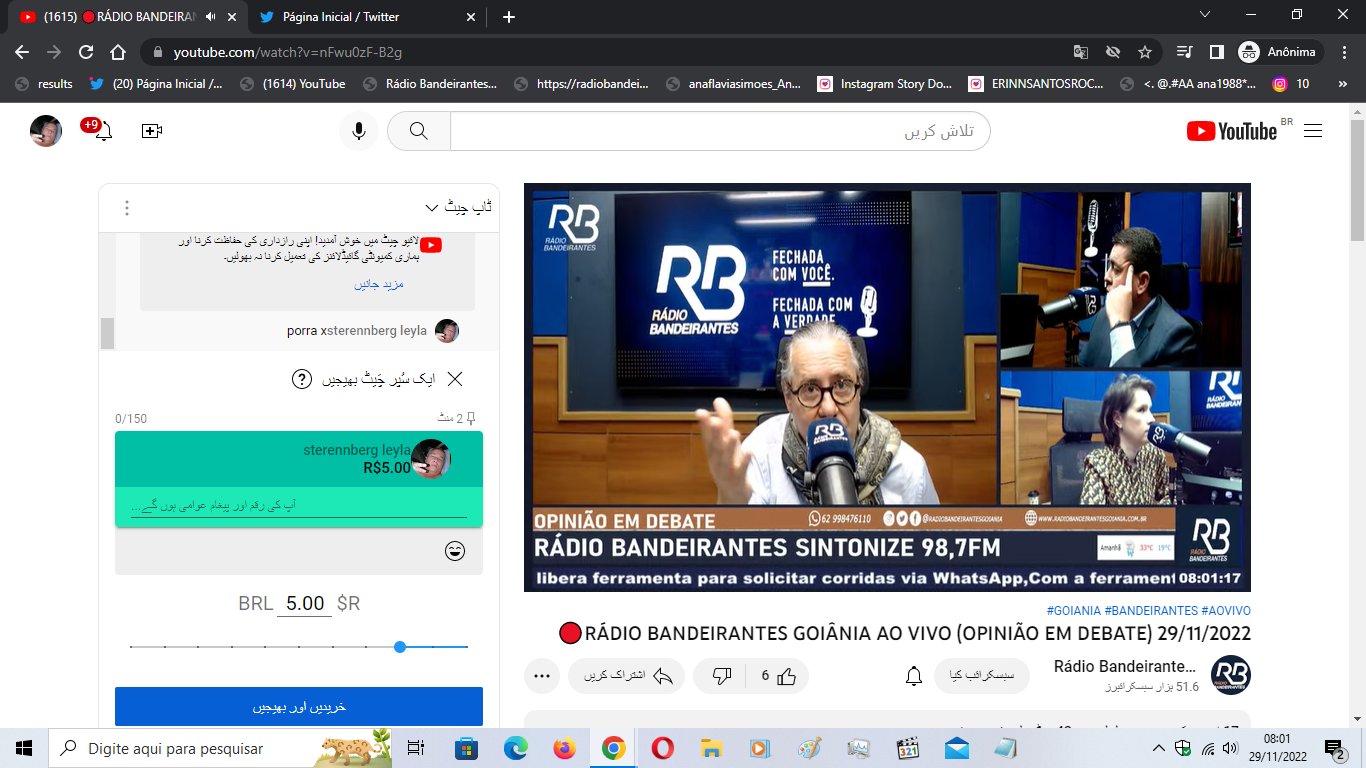Open Instagram '10' bookmark

tap(1290, 84)
